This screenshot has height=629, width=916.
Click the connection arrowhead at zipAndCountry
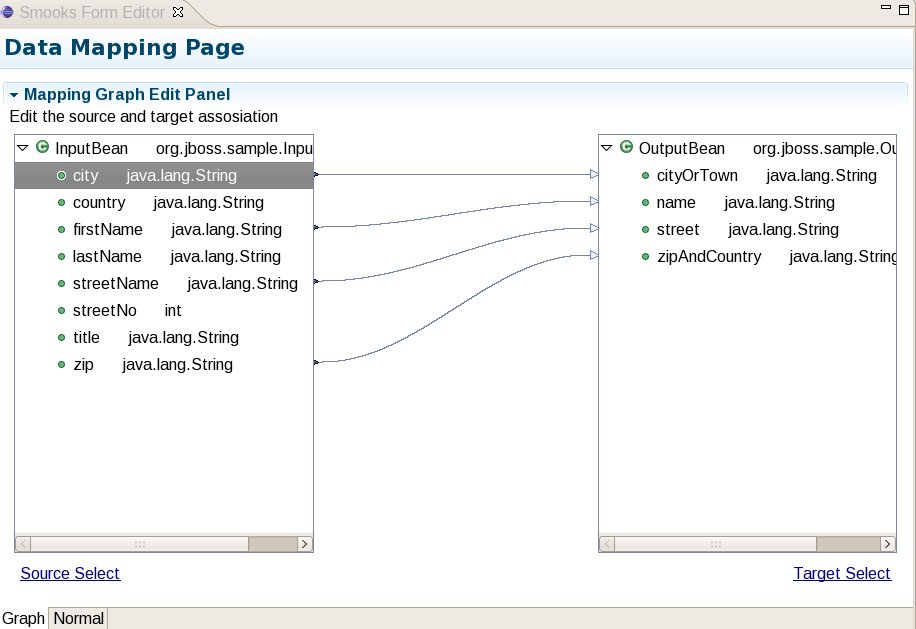tap(594, 255)
